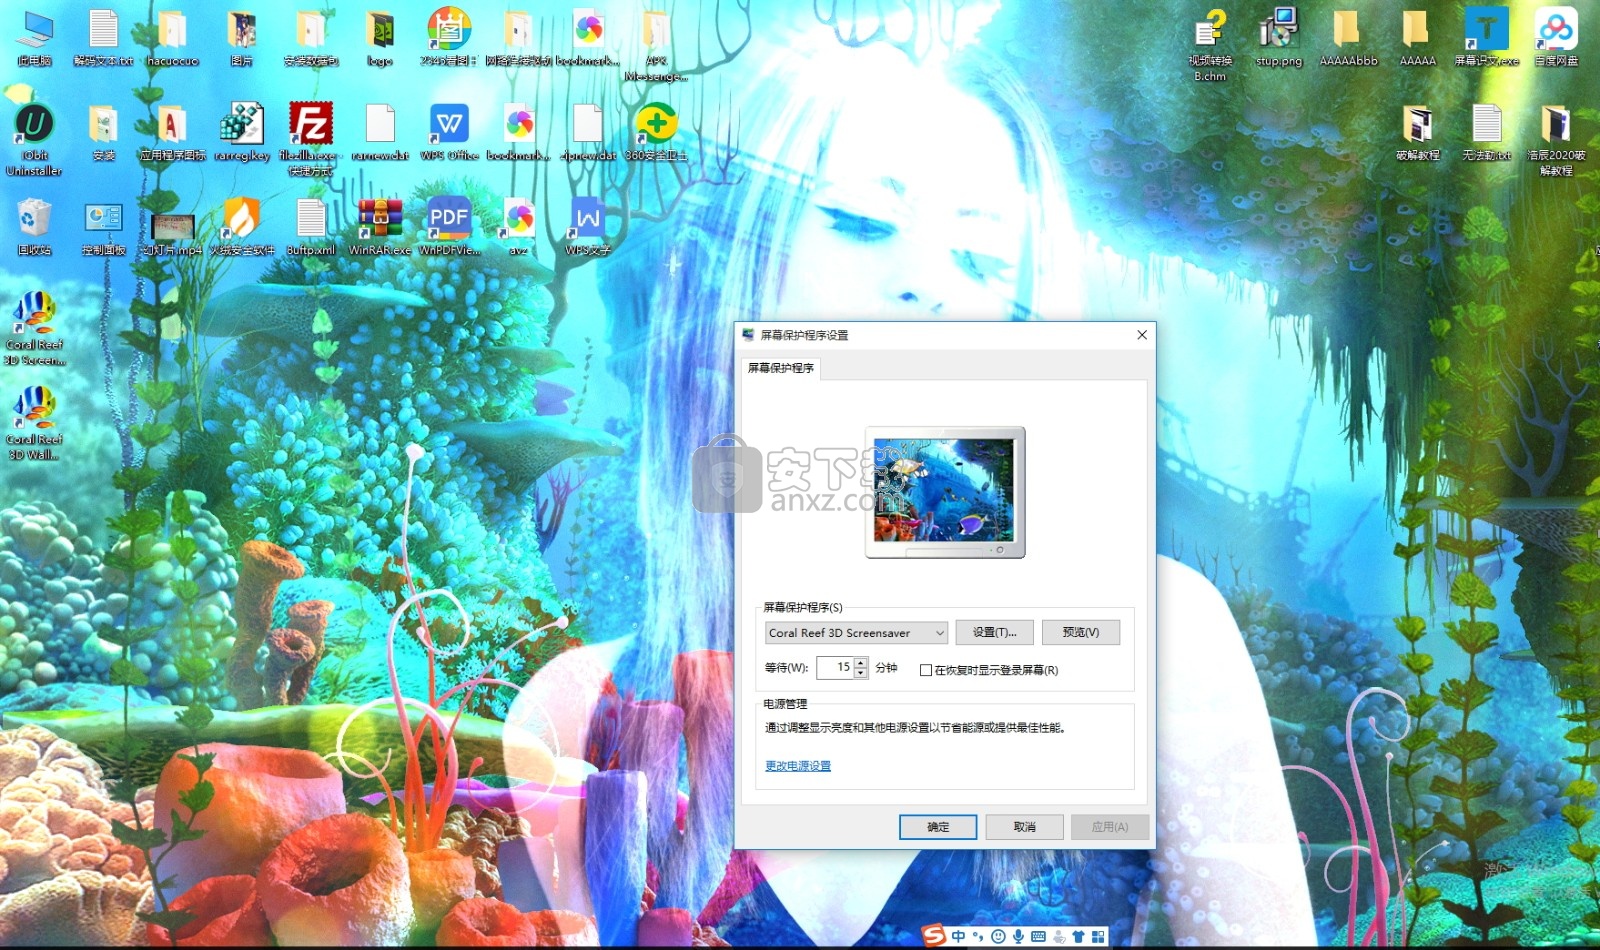Click Sogou microphone voice input icon
The height and width of the screenshot is (950, 1600).
point(1018,936)
